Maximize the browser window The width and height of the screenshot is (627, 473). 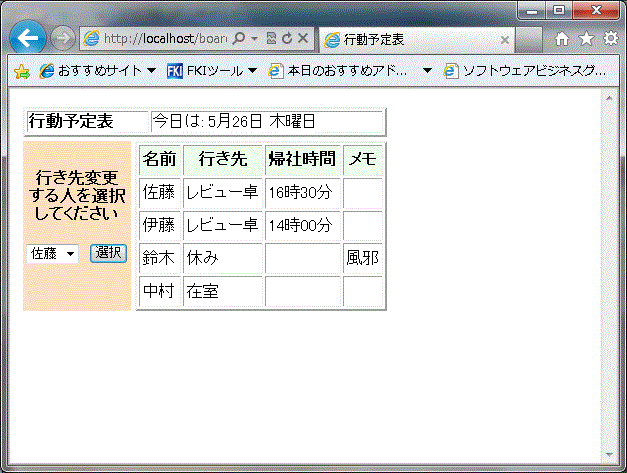pos(559,10)
